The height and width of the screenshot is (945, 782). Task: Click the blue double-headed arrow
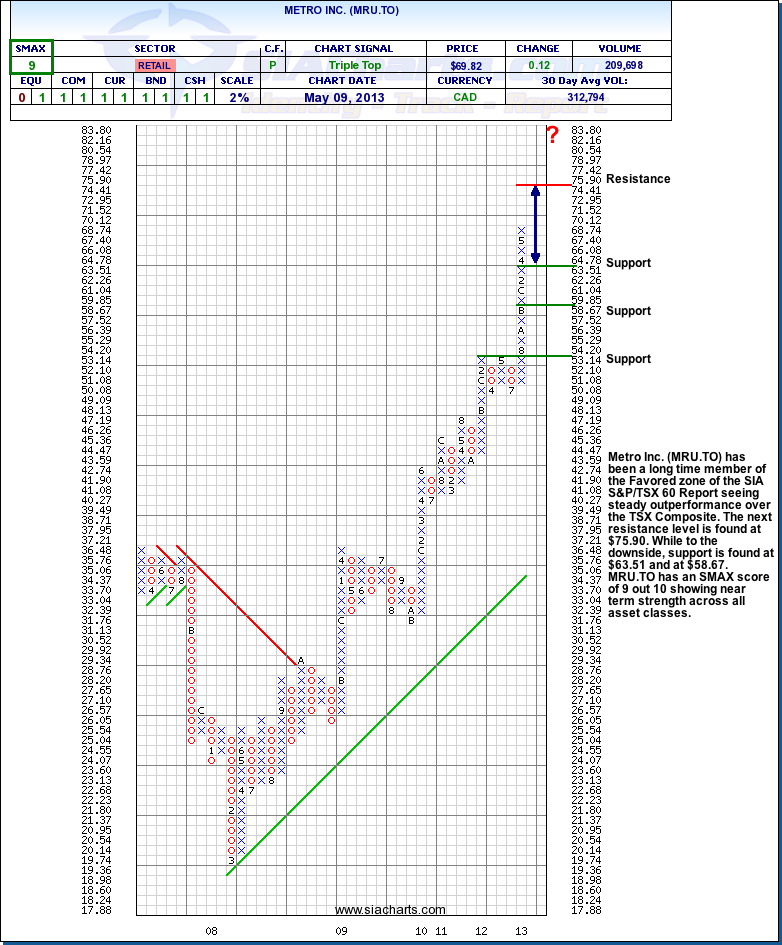pos(536,225)
